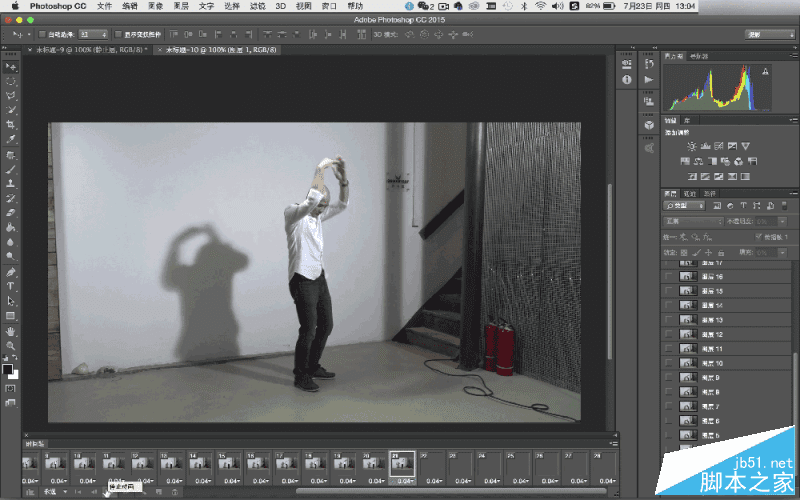
Task: Select the Lasso tool
Action: (10, 95)
